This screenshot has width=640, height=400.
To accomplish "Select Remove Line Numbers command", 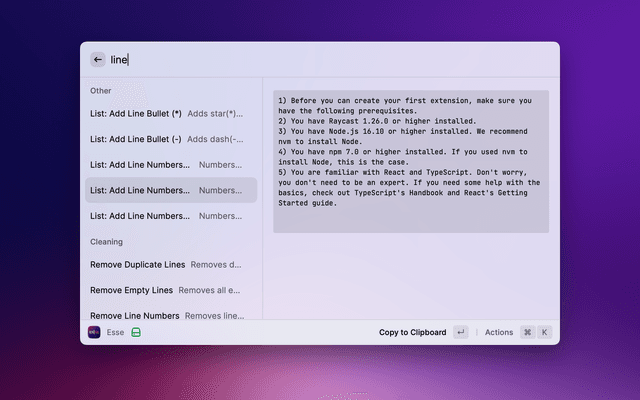I will click(135, 315).
